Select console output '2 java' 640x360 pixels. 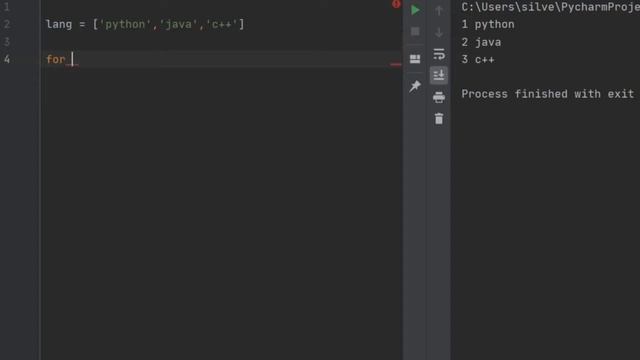[481, 42]
